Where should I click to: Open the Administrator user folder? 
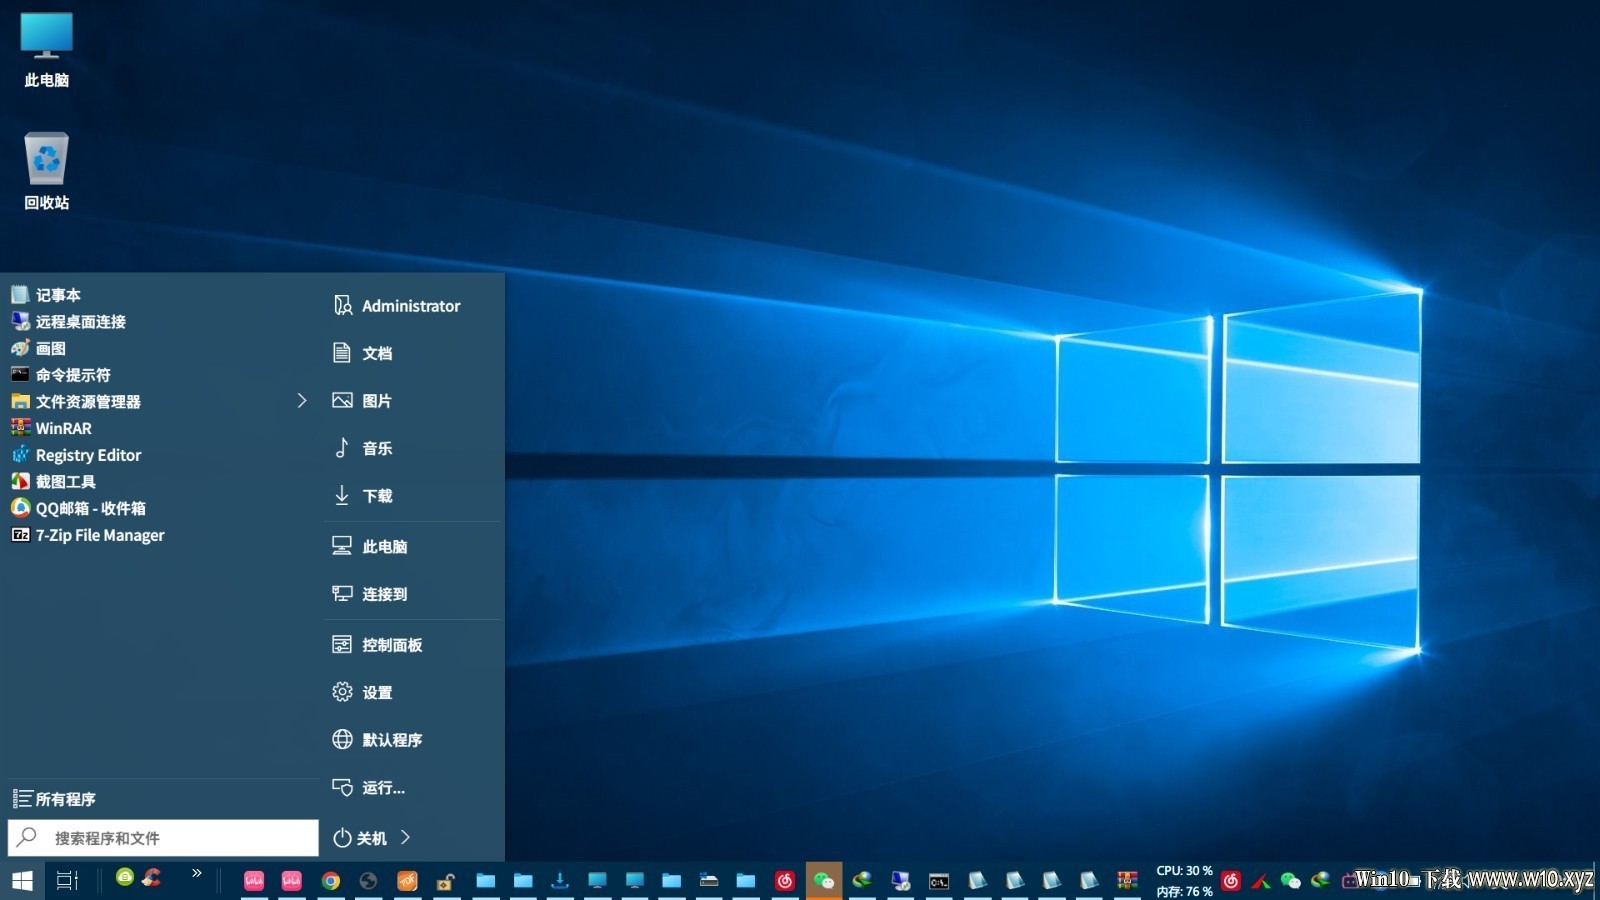click(412, 306)
